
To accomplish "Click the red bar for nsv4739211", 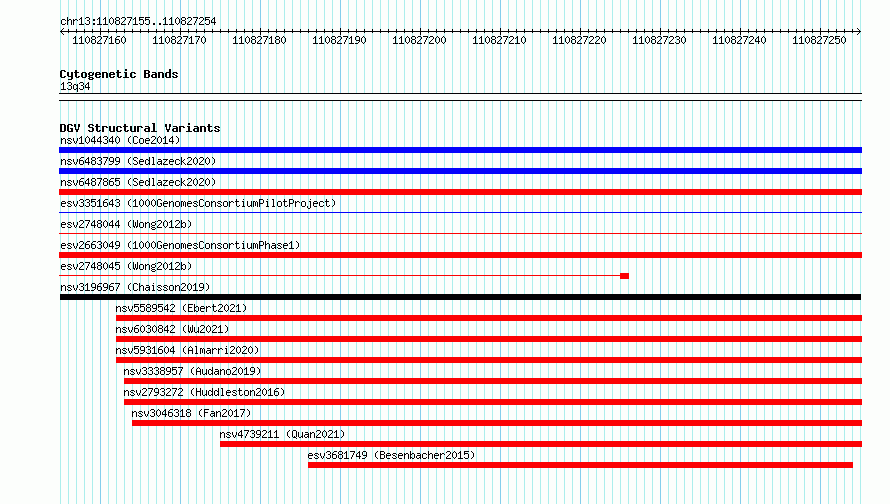I will 541,444.
